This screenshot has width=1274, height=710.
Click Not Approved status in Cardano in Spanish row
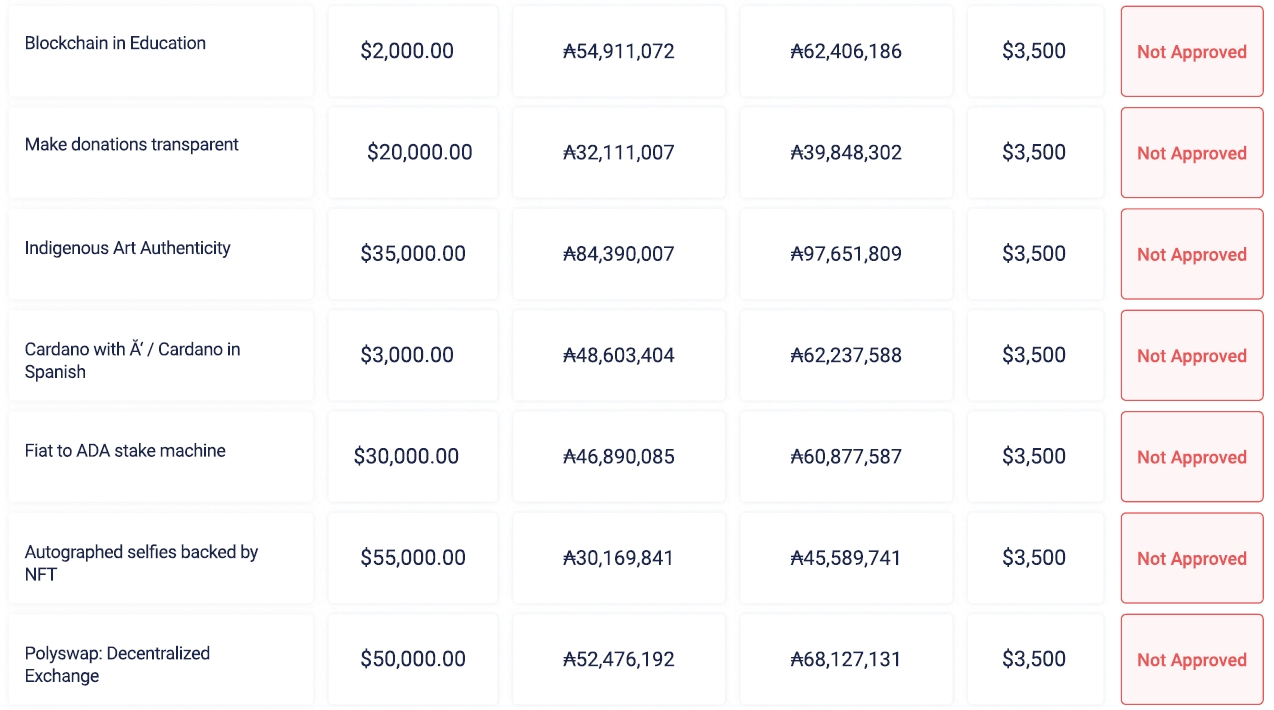pos(1191,356)
